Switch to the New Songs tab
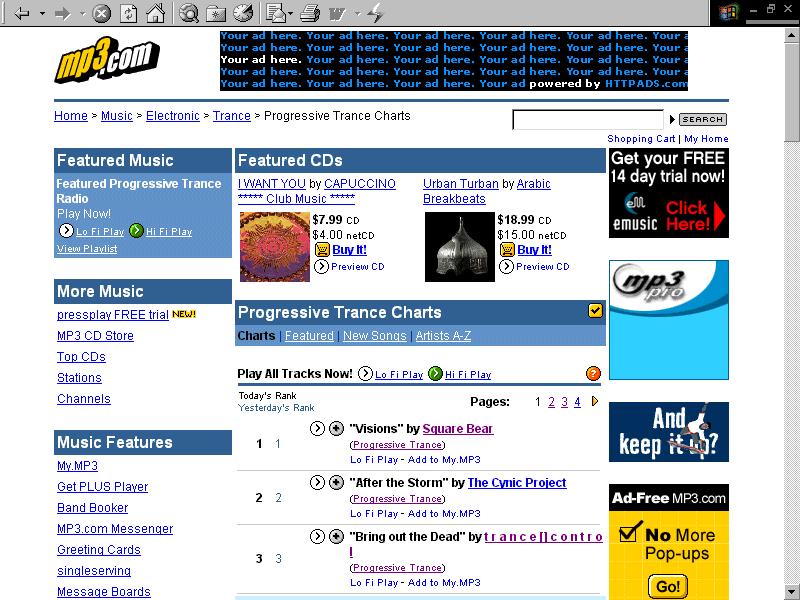This screenshot has height=600, width=800. (x=374, y=336)
